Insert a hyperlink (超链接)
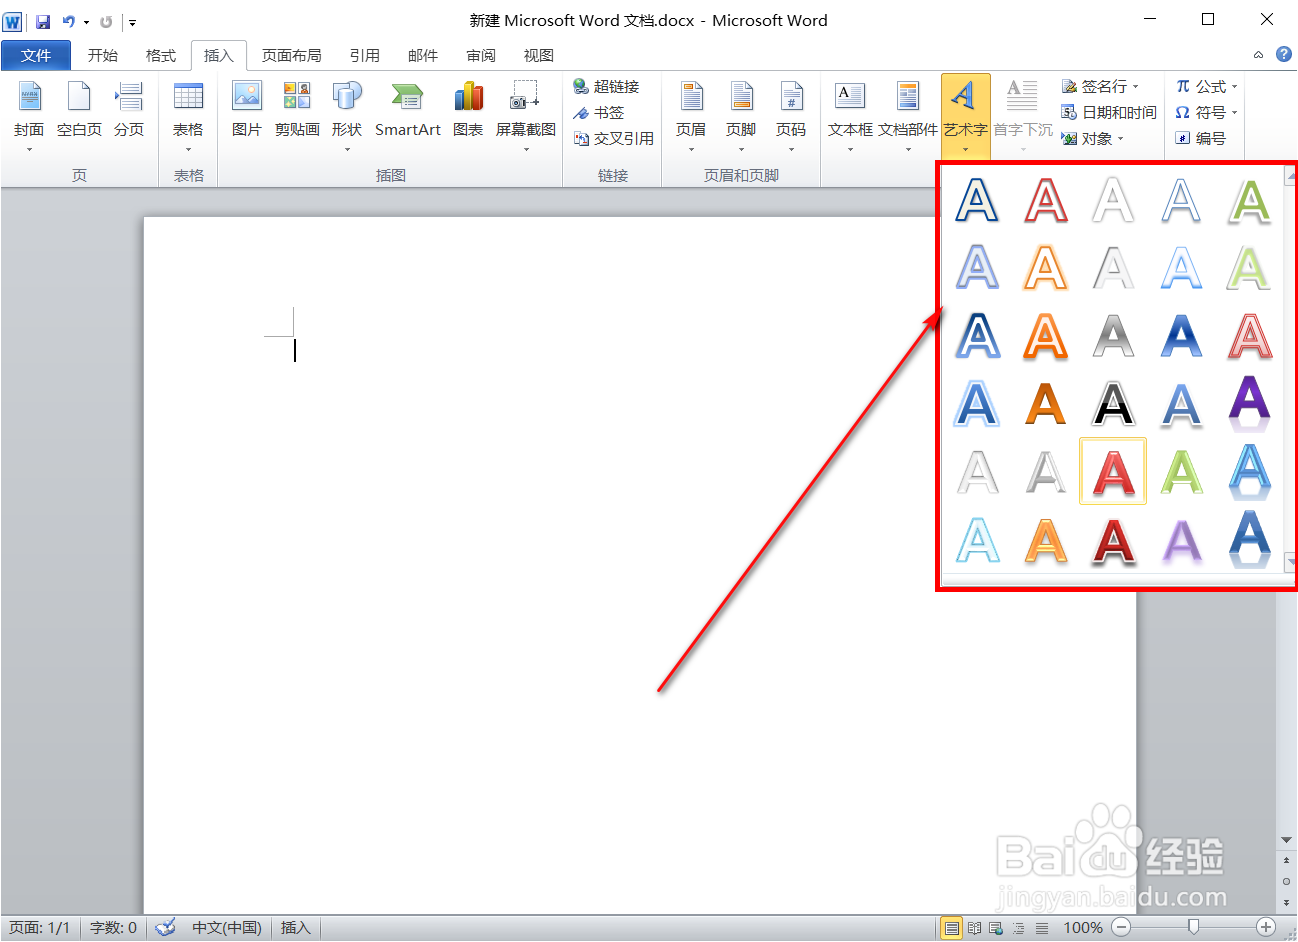 [606, 87]
